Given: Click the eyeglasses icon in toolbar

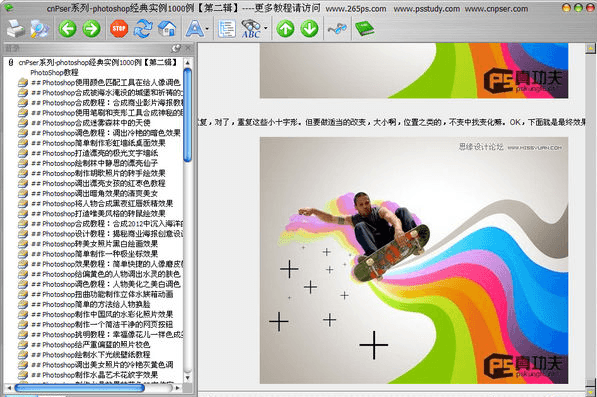Looking at the screenshot, I should (x=337, y=29).
